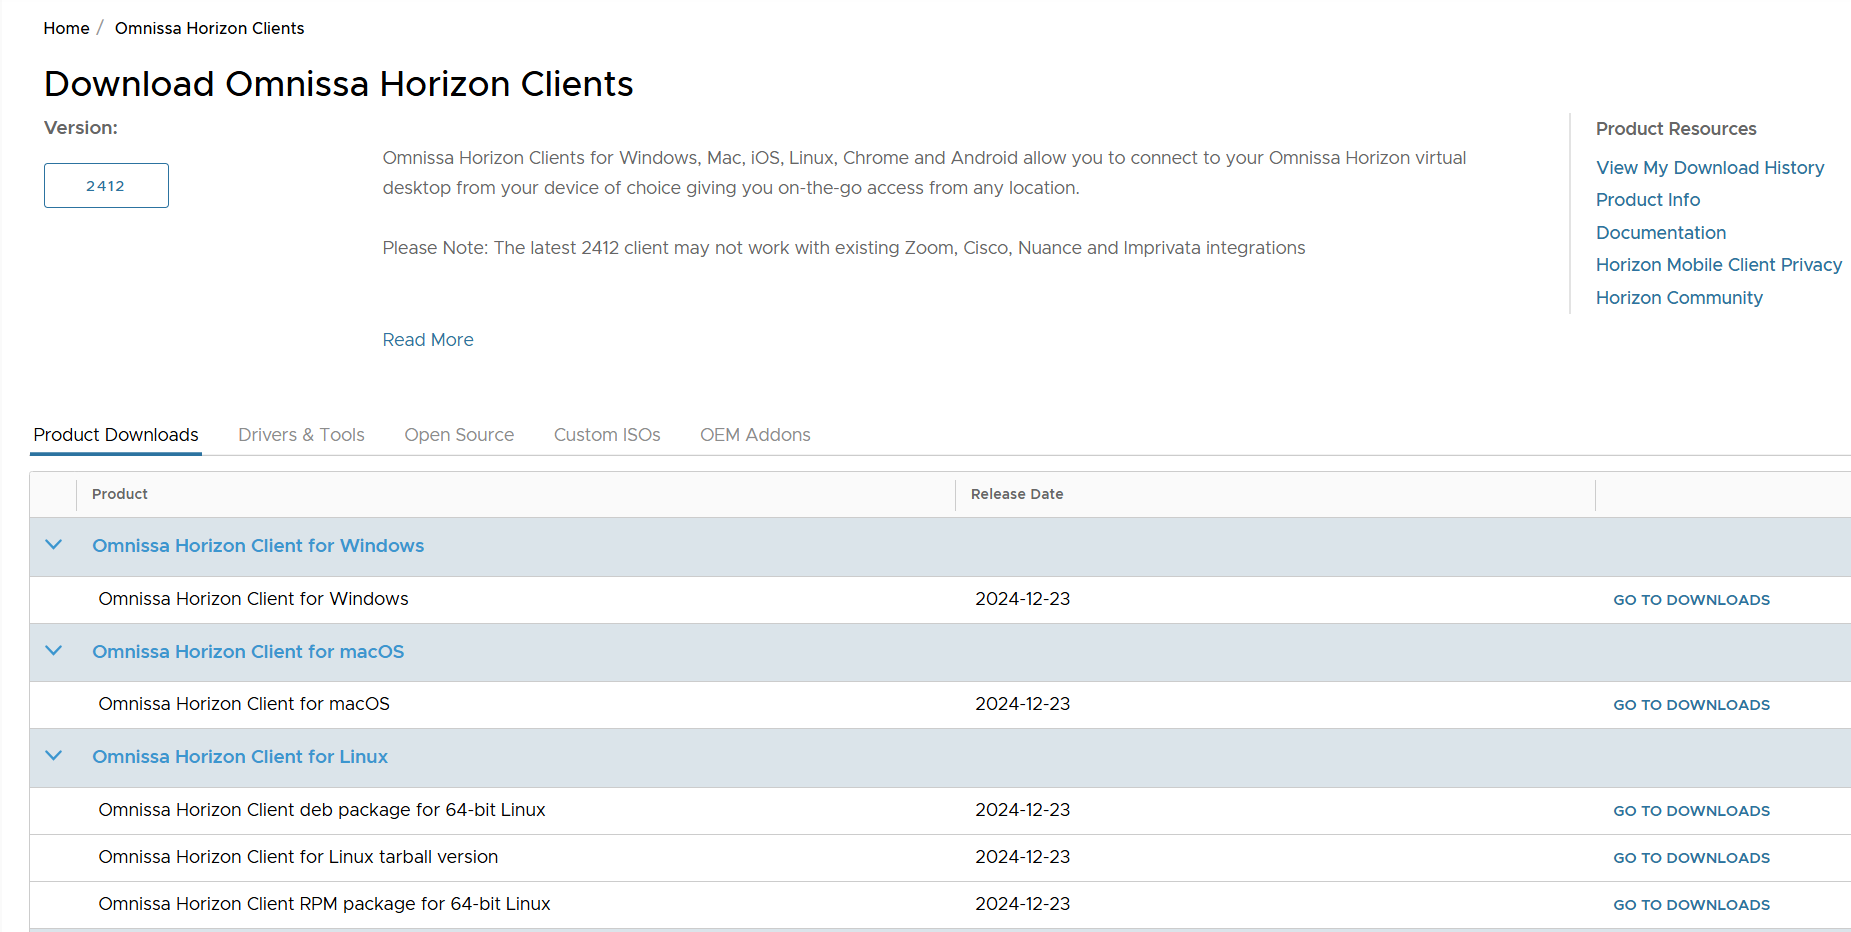Select 'Omnissa Horizon Client RPM package for 64-bit Linux' text
This screenshot has height=932, width=1851.
point(324,904)
